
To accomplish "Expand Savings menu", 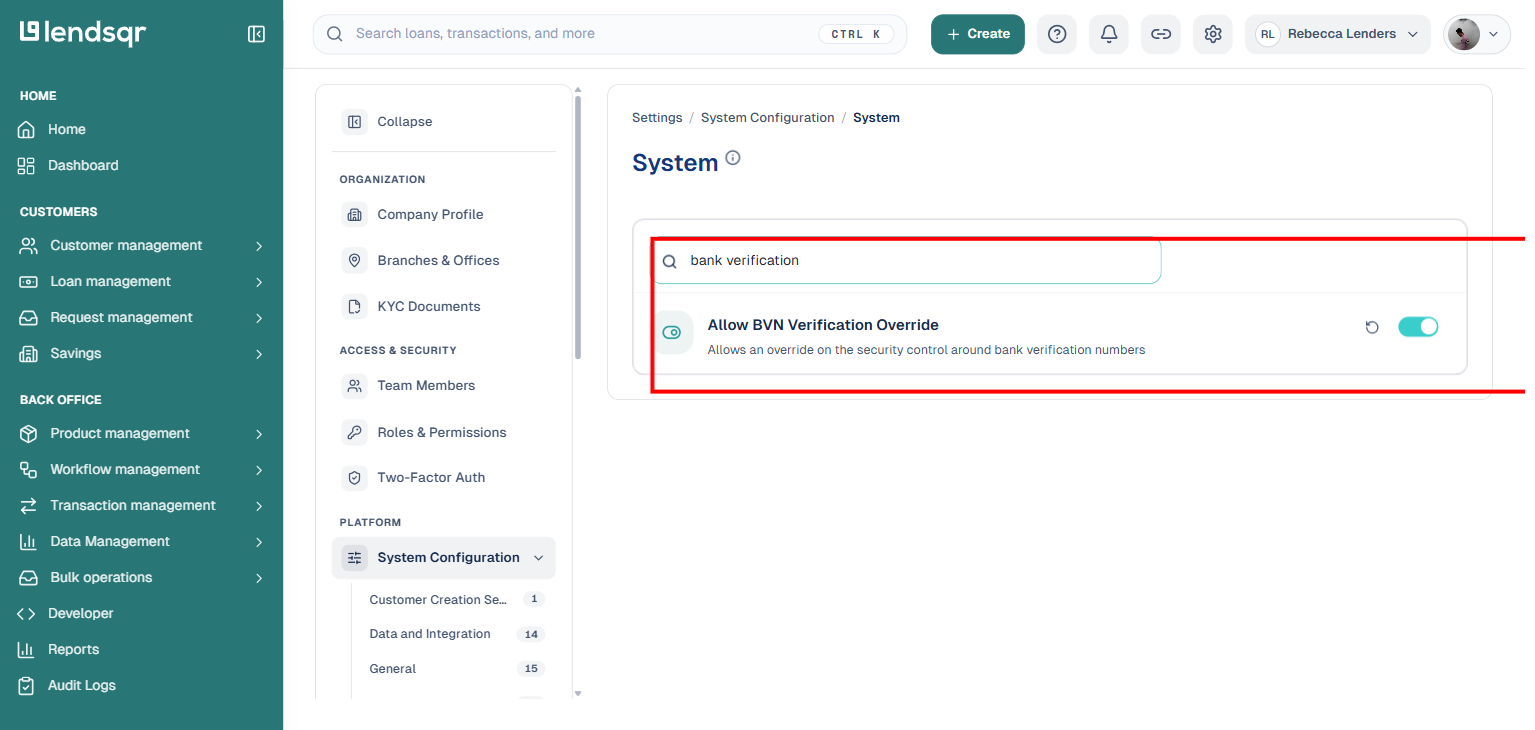I will click(x=141, y=353).
